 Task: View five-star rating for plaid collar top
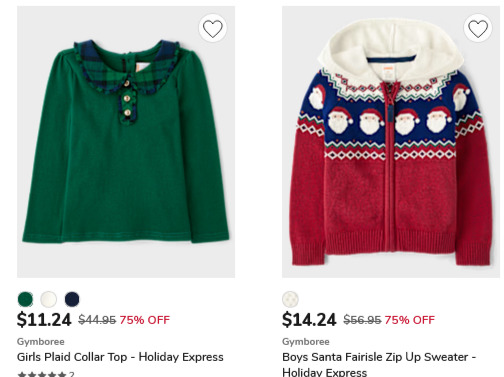[x=42, y=374]
